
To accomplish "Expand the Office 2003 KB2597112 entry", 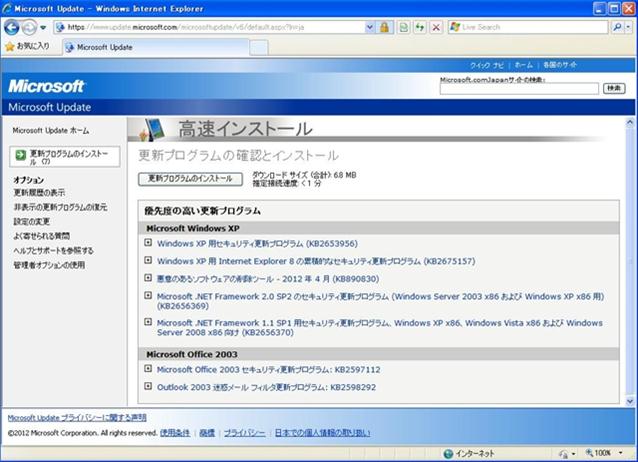I will point(148,368).
